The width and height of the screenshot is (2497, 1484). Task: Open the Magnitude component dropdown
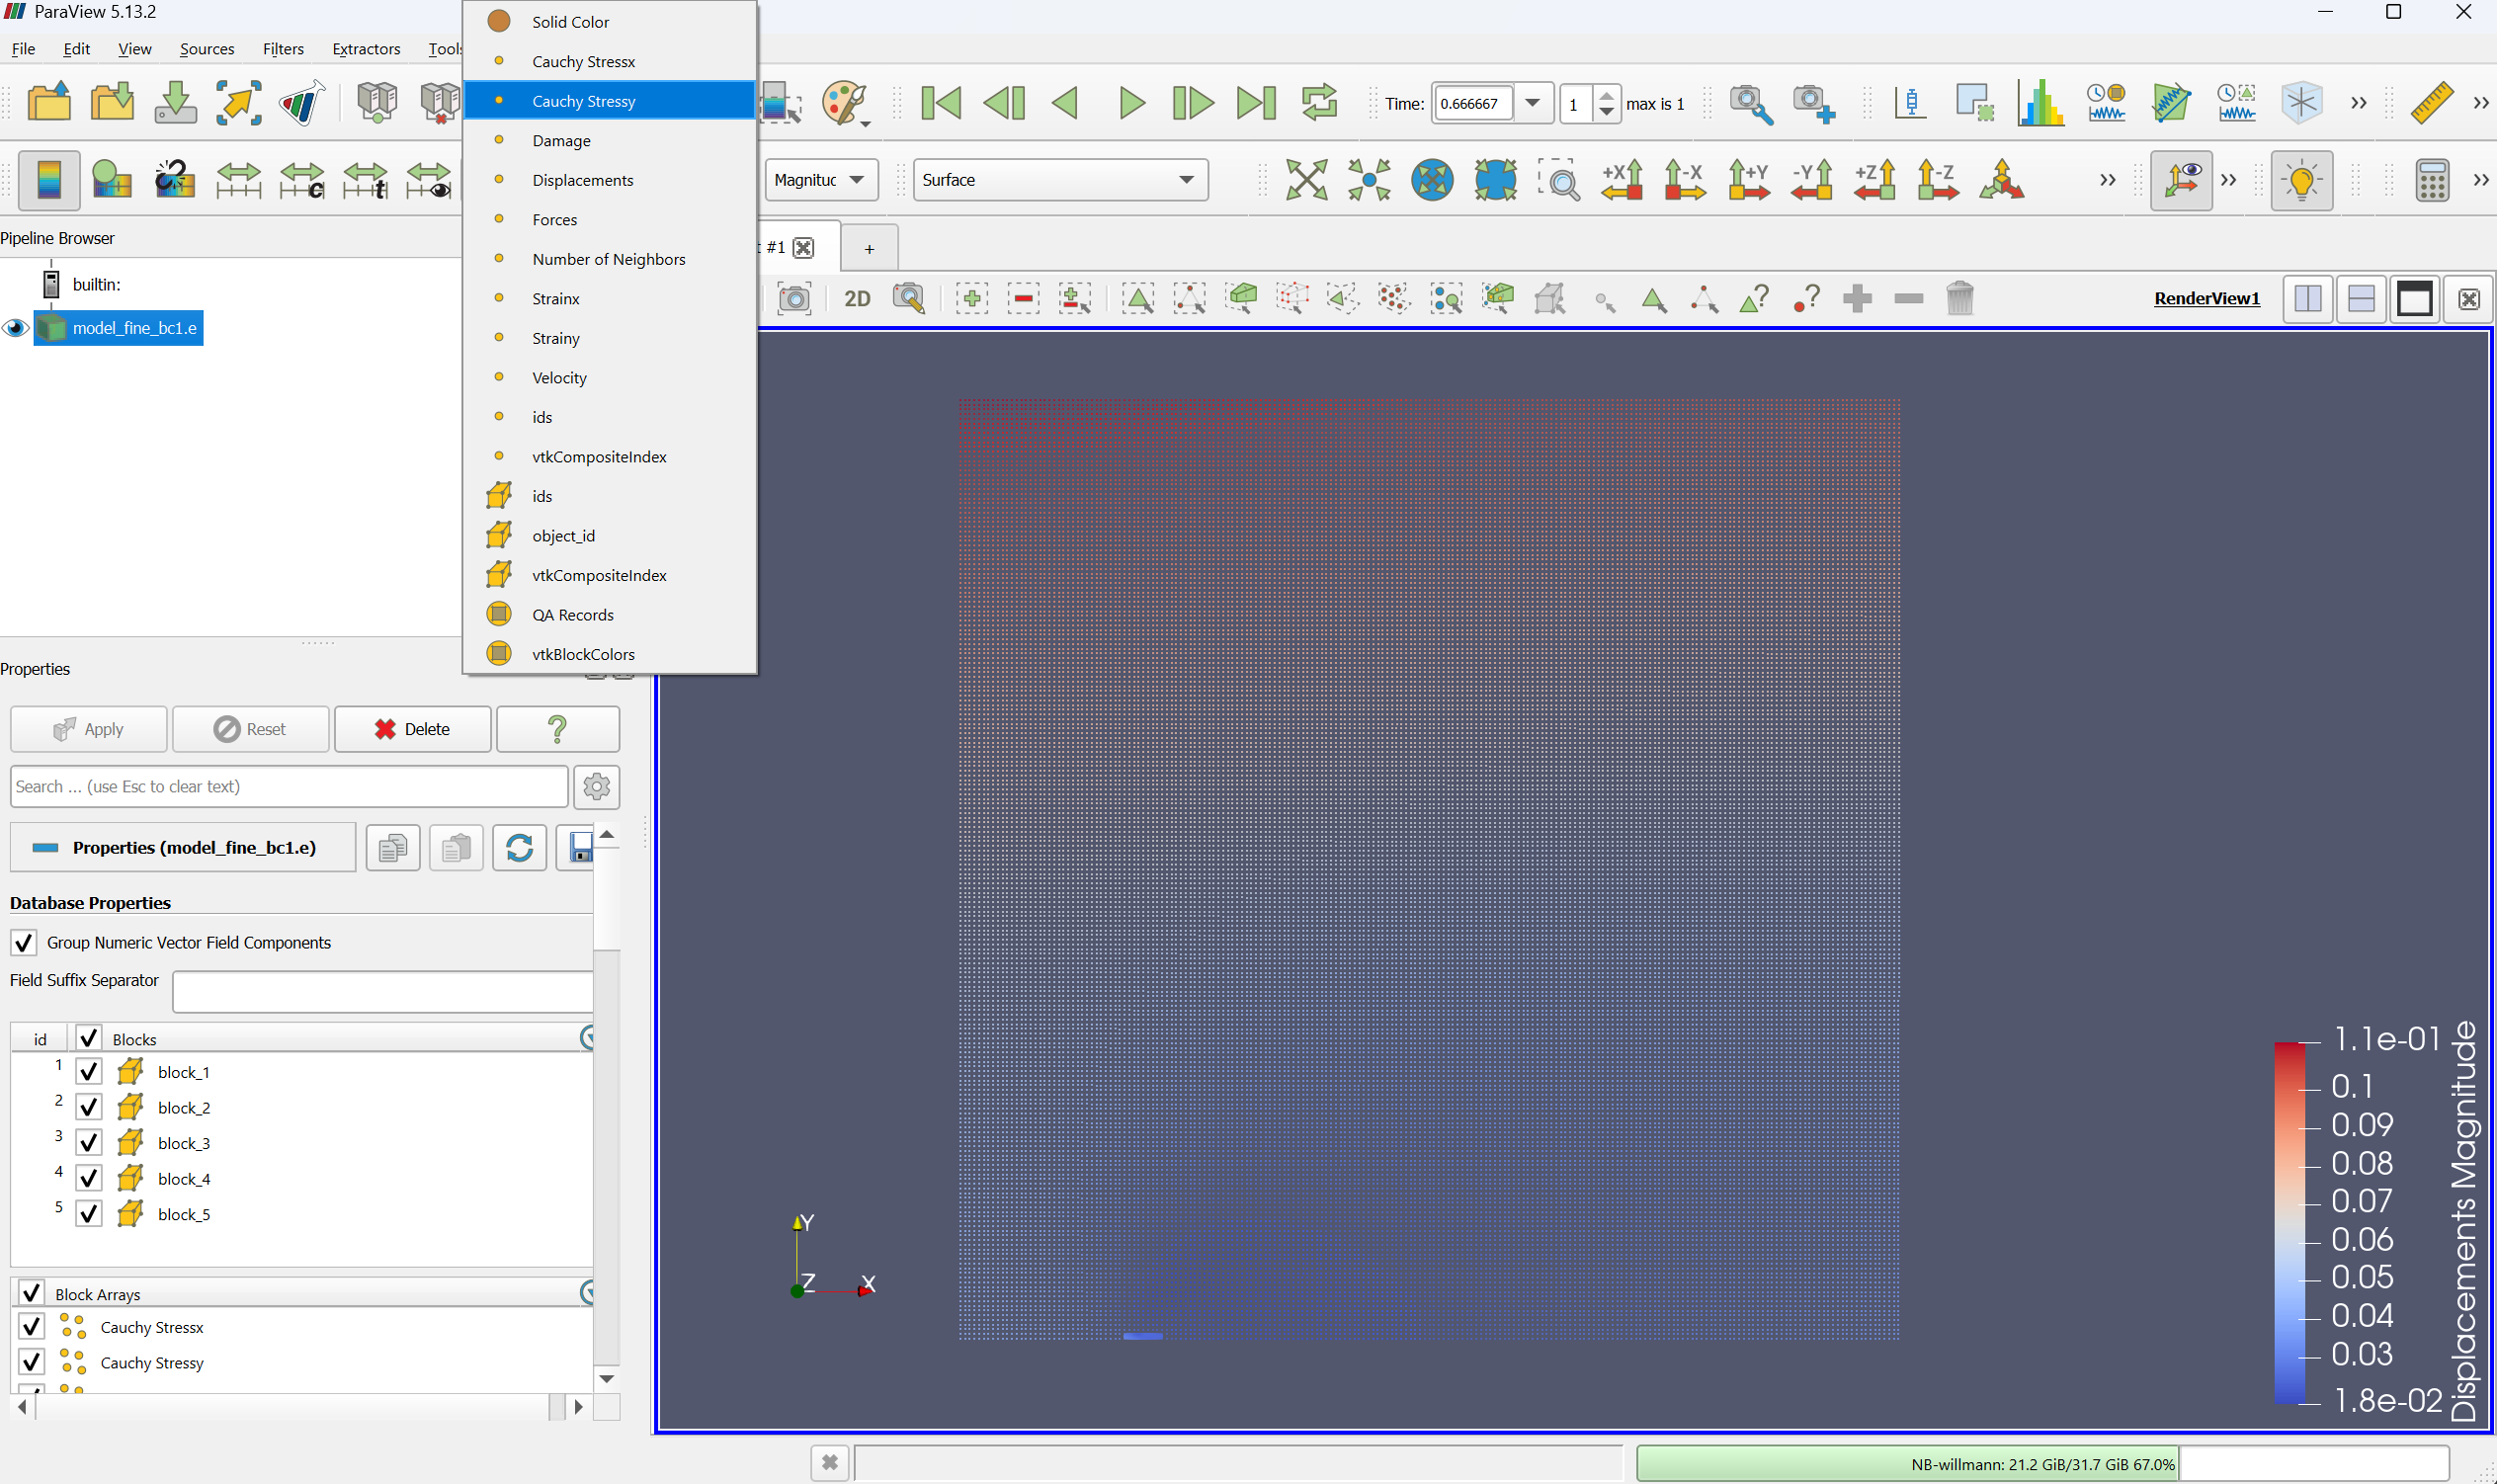(x=820, y=180)
